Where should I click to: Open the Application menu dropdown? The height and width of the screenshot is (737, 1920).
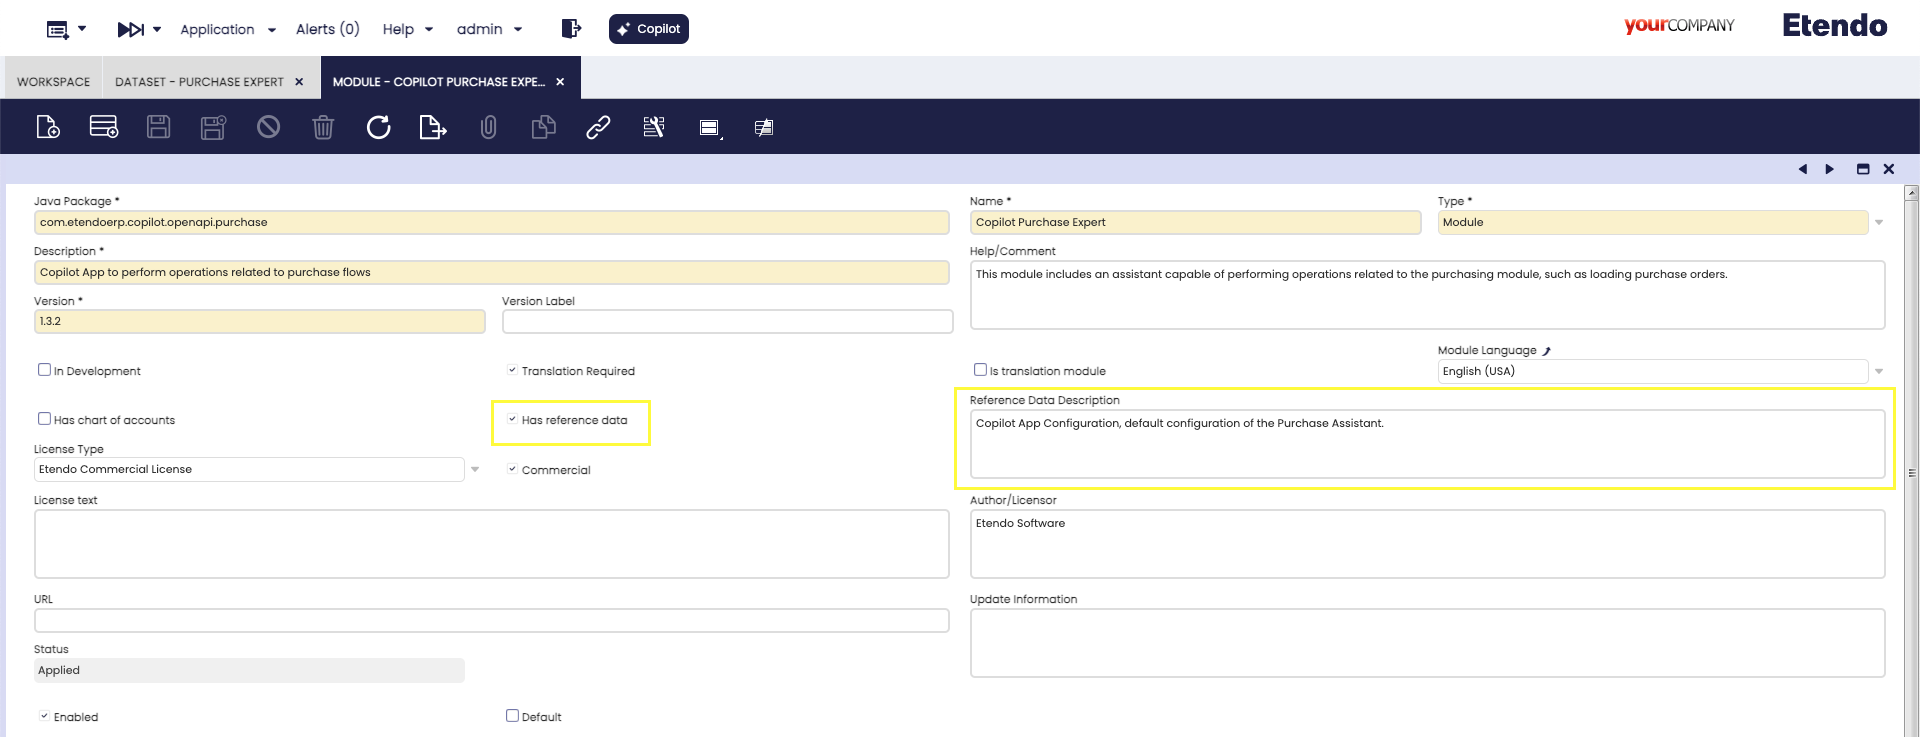228,30
